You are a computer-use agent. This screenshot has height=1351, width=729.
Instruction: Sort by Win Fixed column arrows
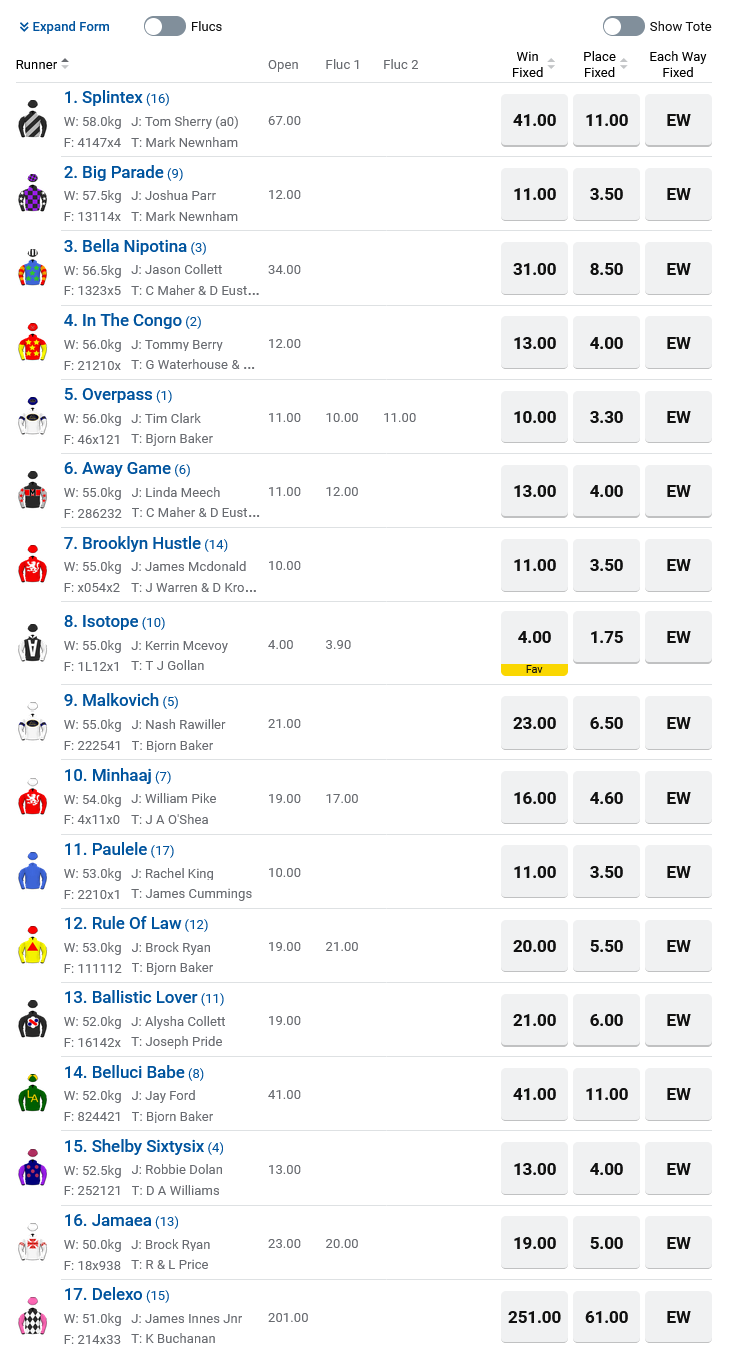pos(551,64)
